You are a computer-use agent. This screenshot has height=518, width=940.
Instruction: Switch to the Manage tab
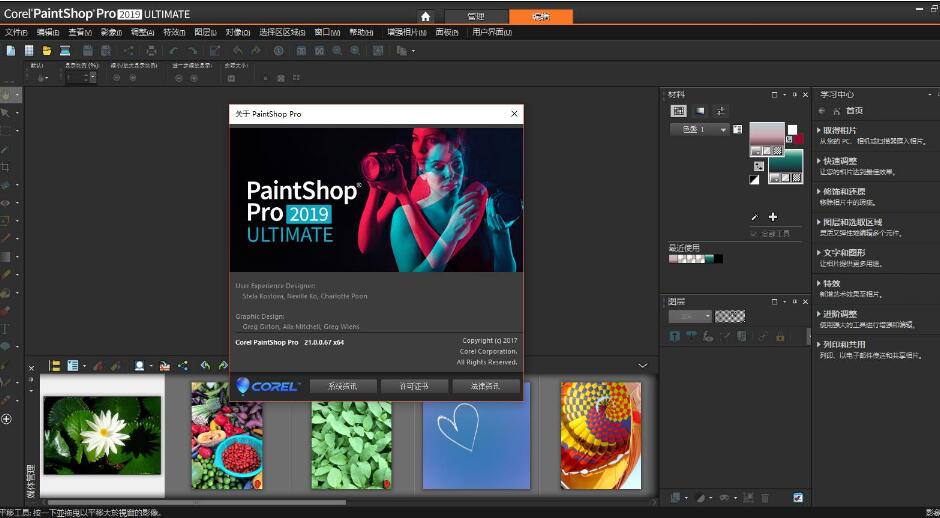(x=476, y=17)
